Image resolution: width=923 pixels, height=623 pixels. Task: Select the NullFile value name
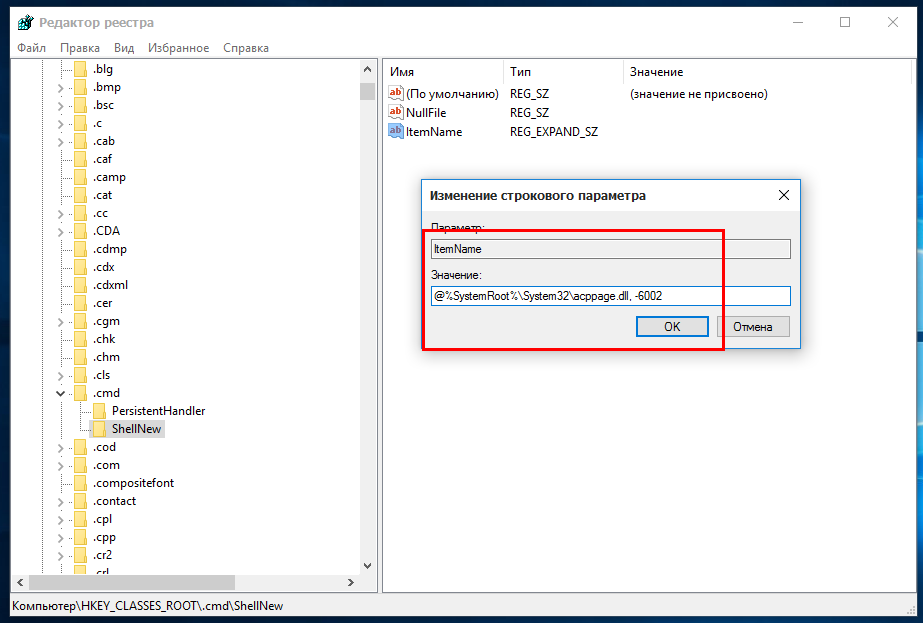426,112
